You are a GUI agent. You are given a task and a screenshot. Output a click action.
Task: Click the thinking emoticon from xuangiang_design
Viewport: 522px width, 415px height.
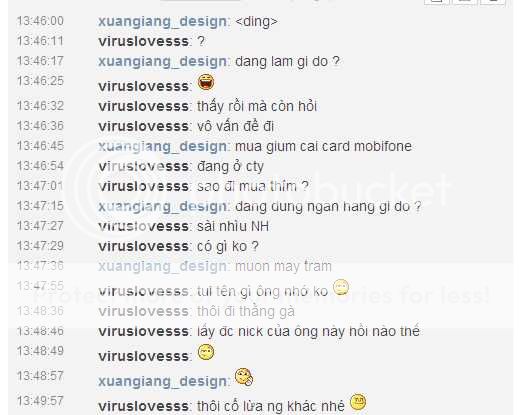244,377
